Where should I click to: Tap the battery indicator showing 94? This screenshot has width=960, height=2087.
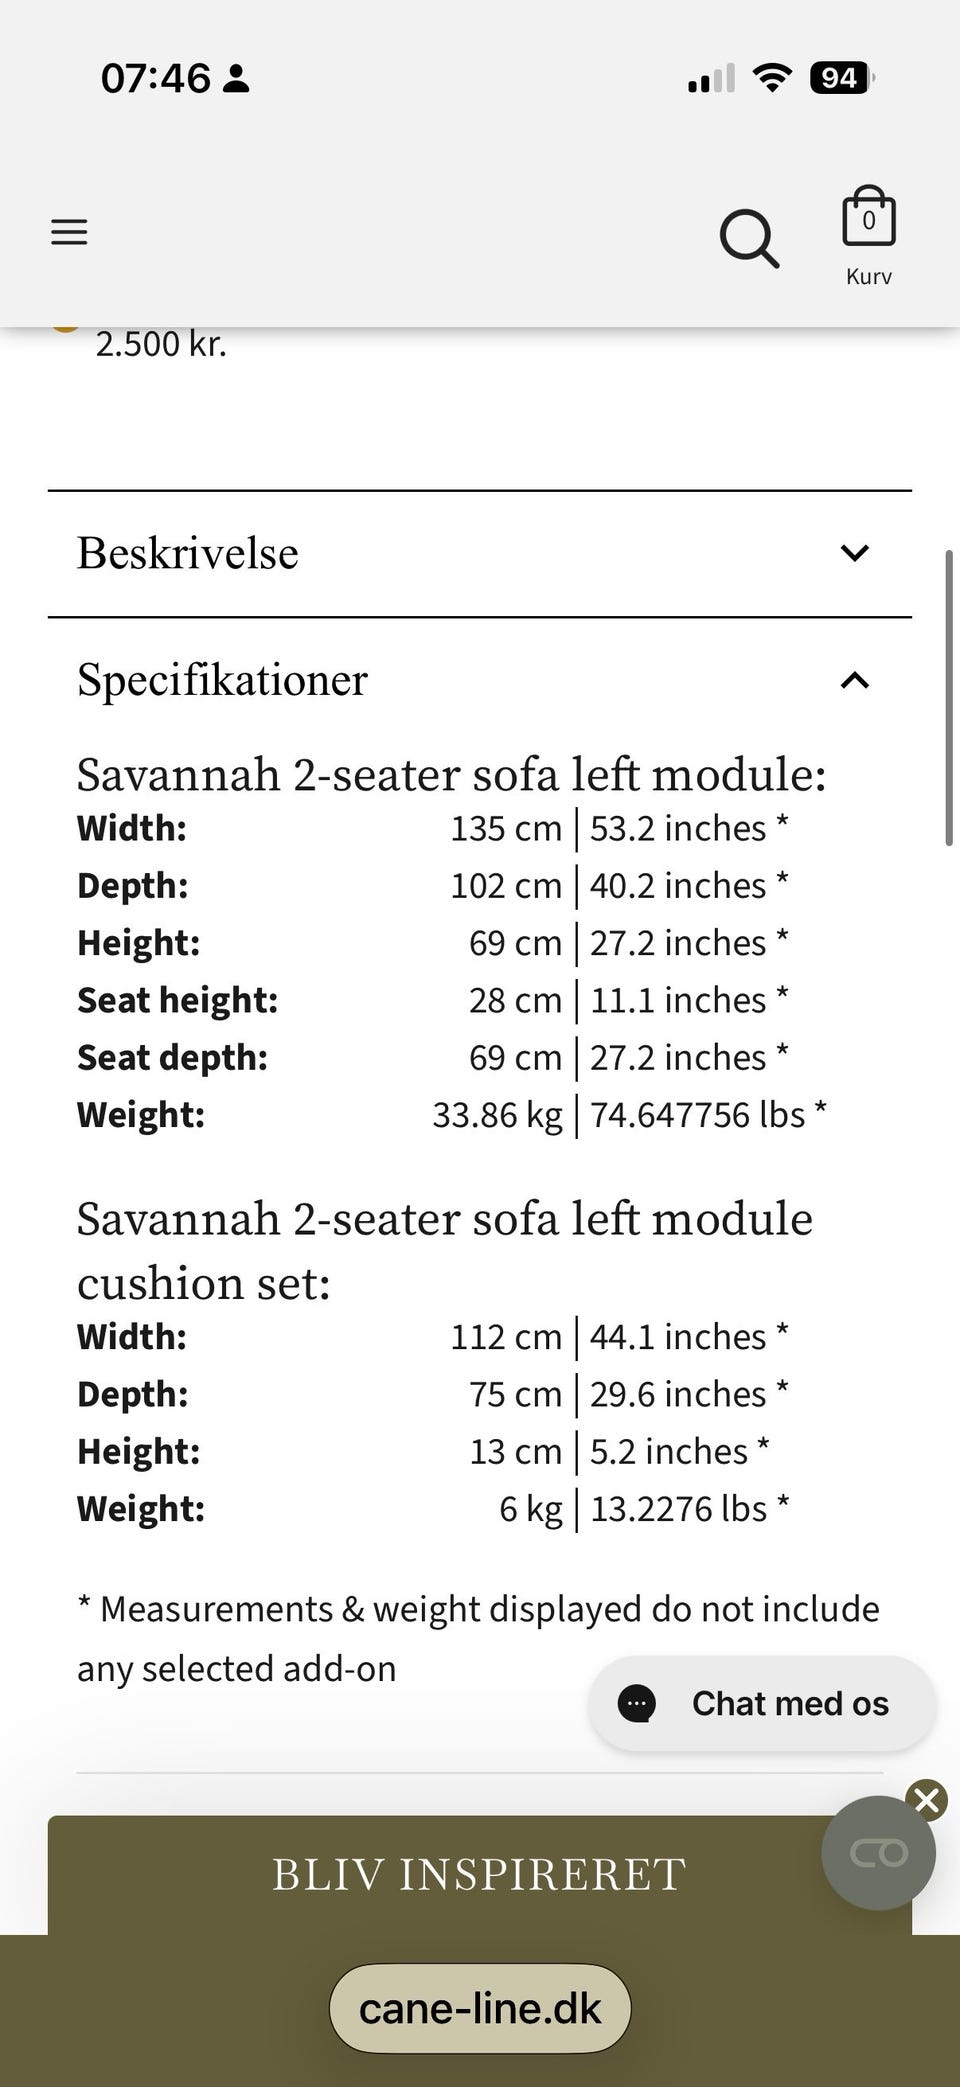[x=840, y=77]
